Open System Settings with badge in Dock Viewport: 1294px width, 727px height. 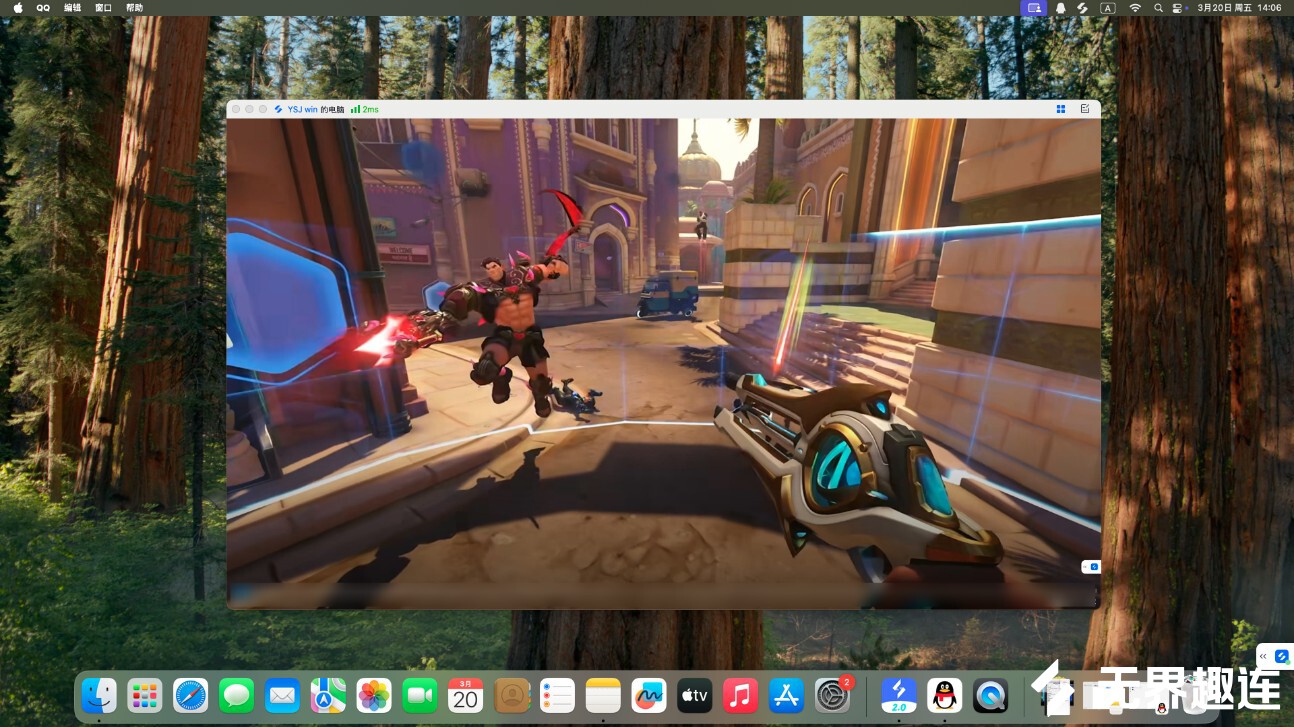832,695
